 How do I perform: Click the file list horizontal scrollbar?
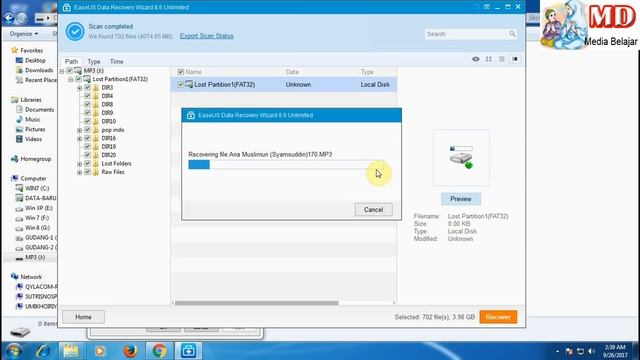pos(256,303)
